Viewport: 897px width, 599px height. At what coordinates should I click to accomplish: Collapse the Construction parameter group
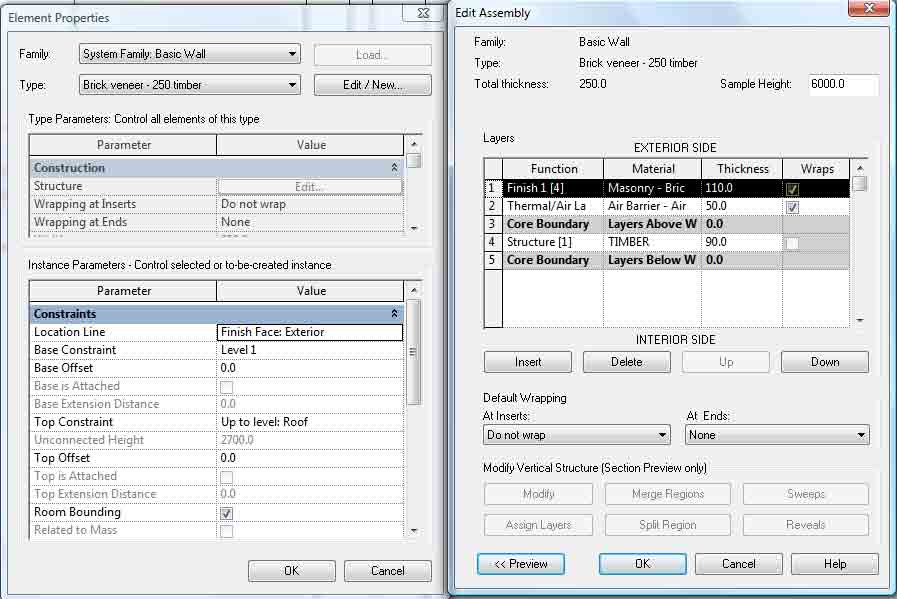pyautogui.click(x=394, y=168)
